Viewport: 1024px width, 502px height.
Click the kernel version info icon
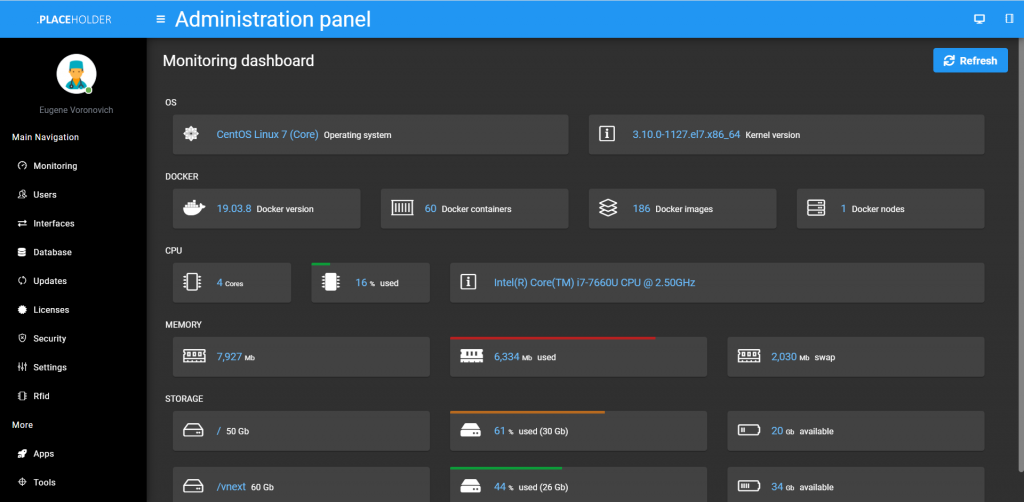[607, 134]
